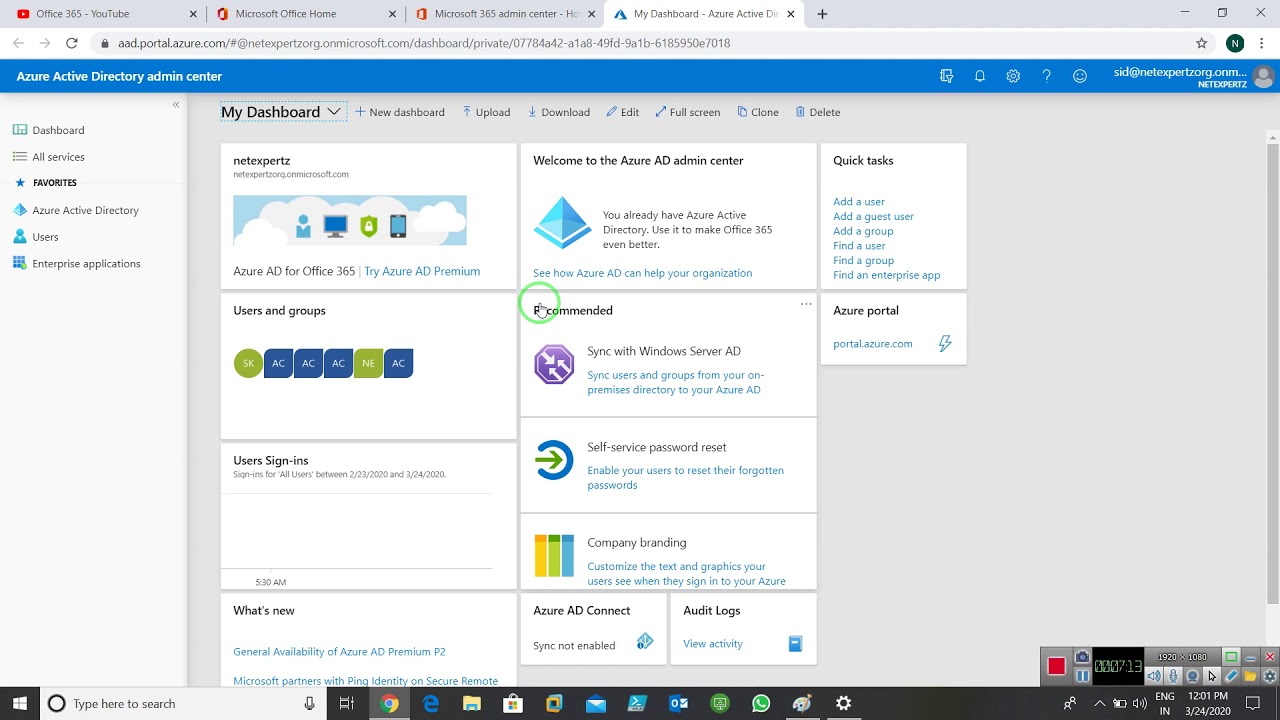Send feedback with the smiley icon

(1080, 76)
